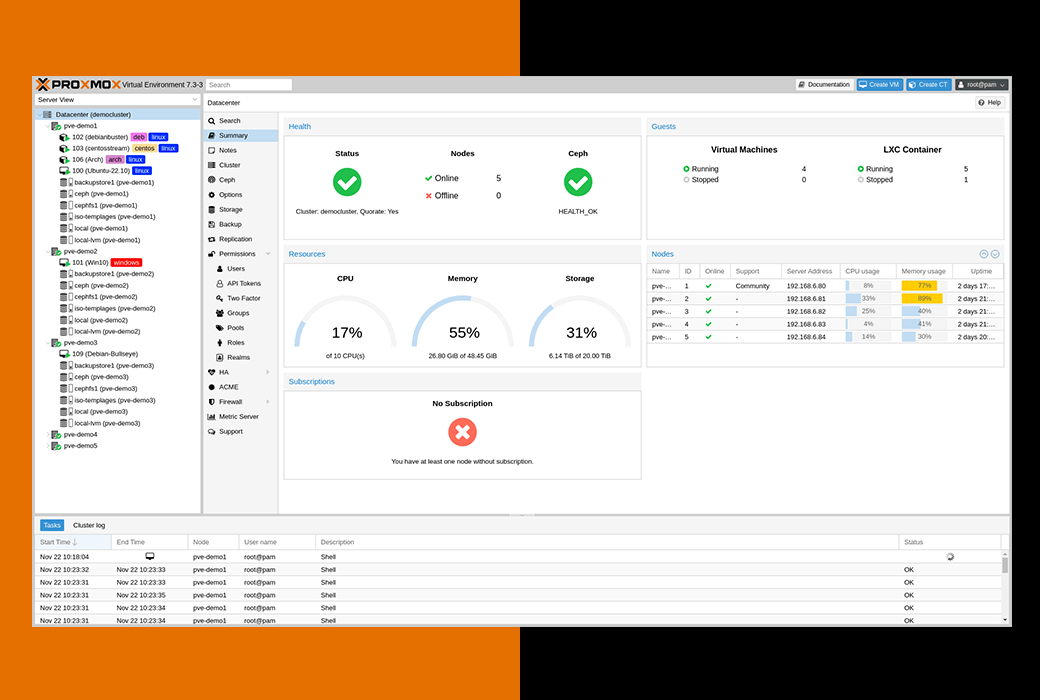The width and height of the screenshot is (1040, 700).
Task: Select the node row with address 192.168.6.80
Action: [825, 286]
